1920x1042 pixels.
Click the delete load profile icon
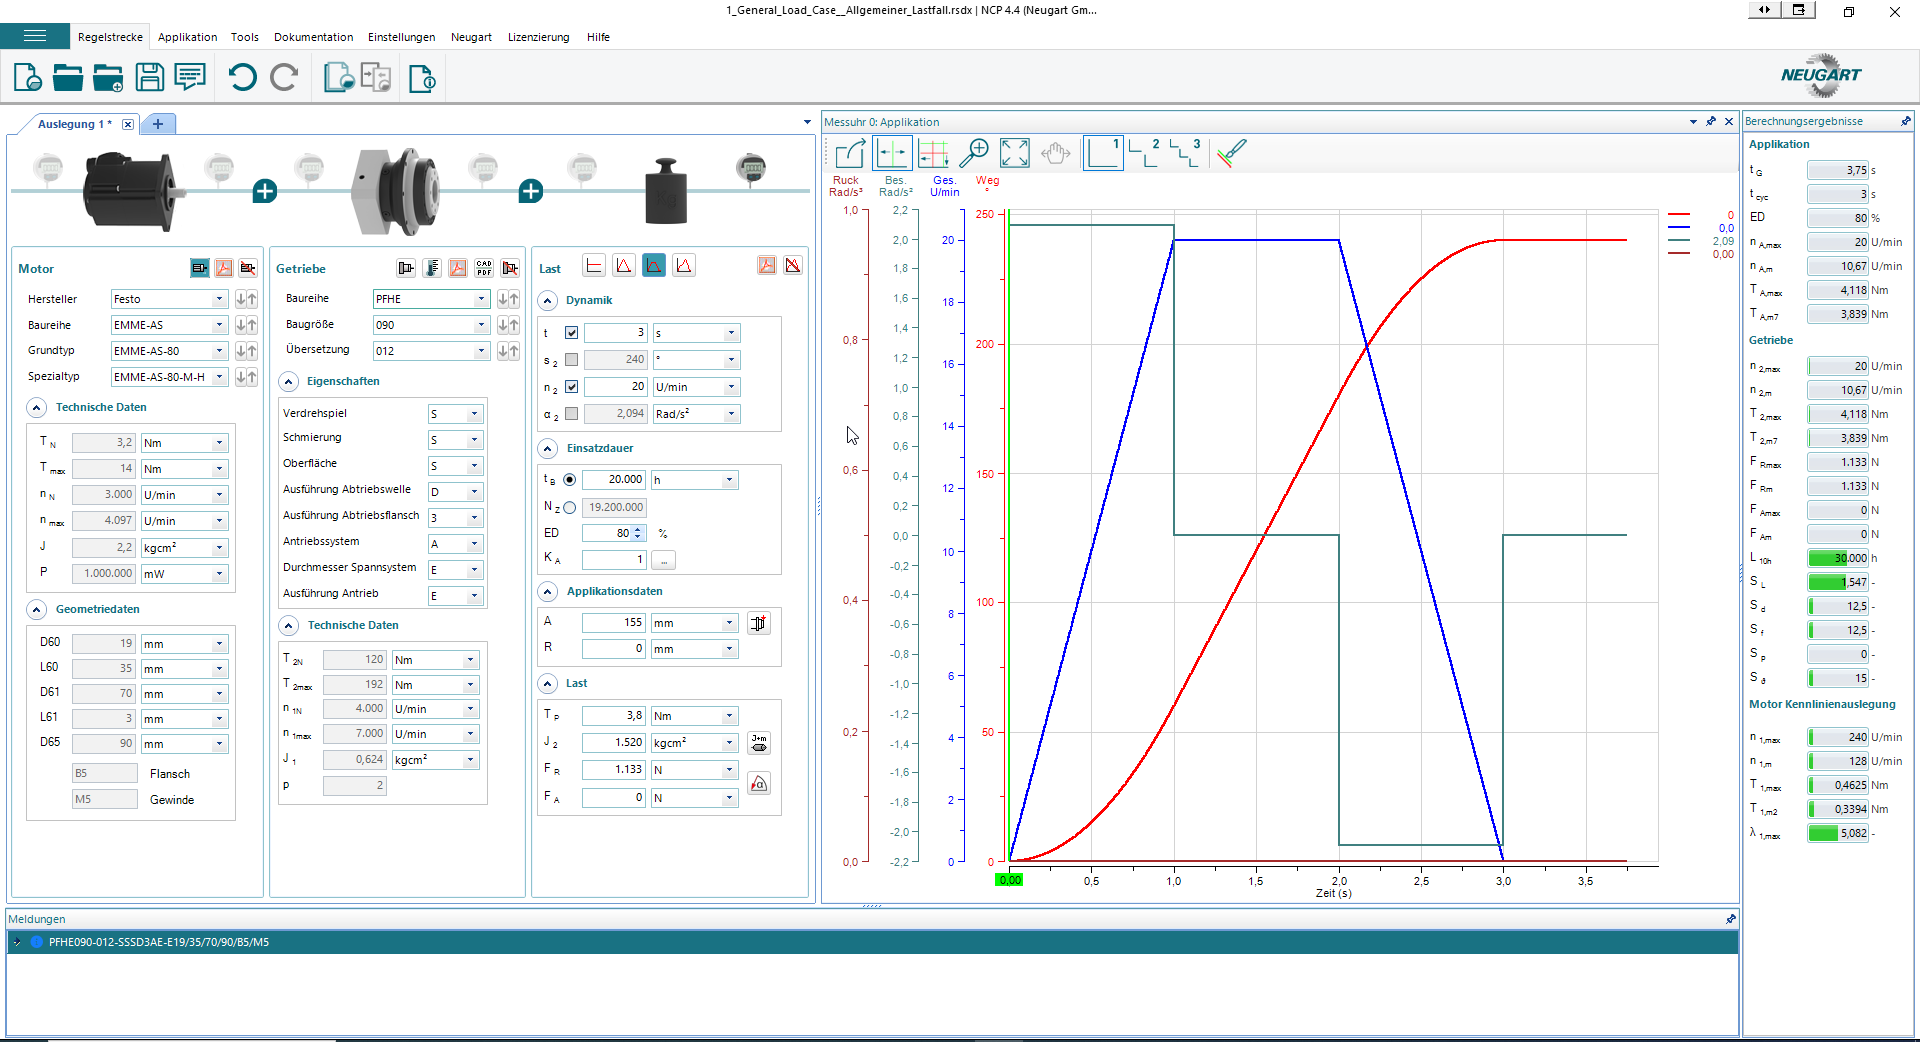[793, 266]
